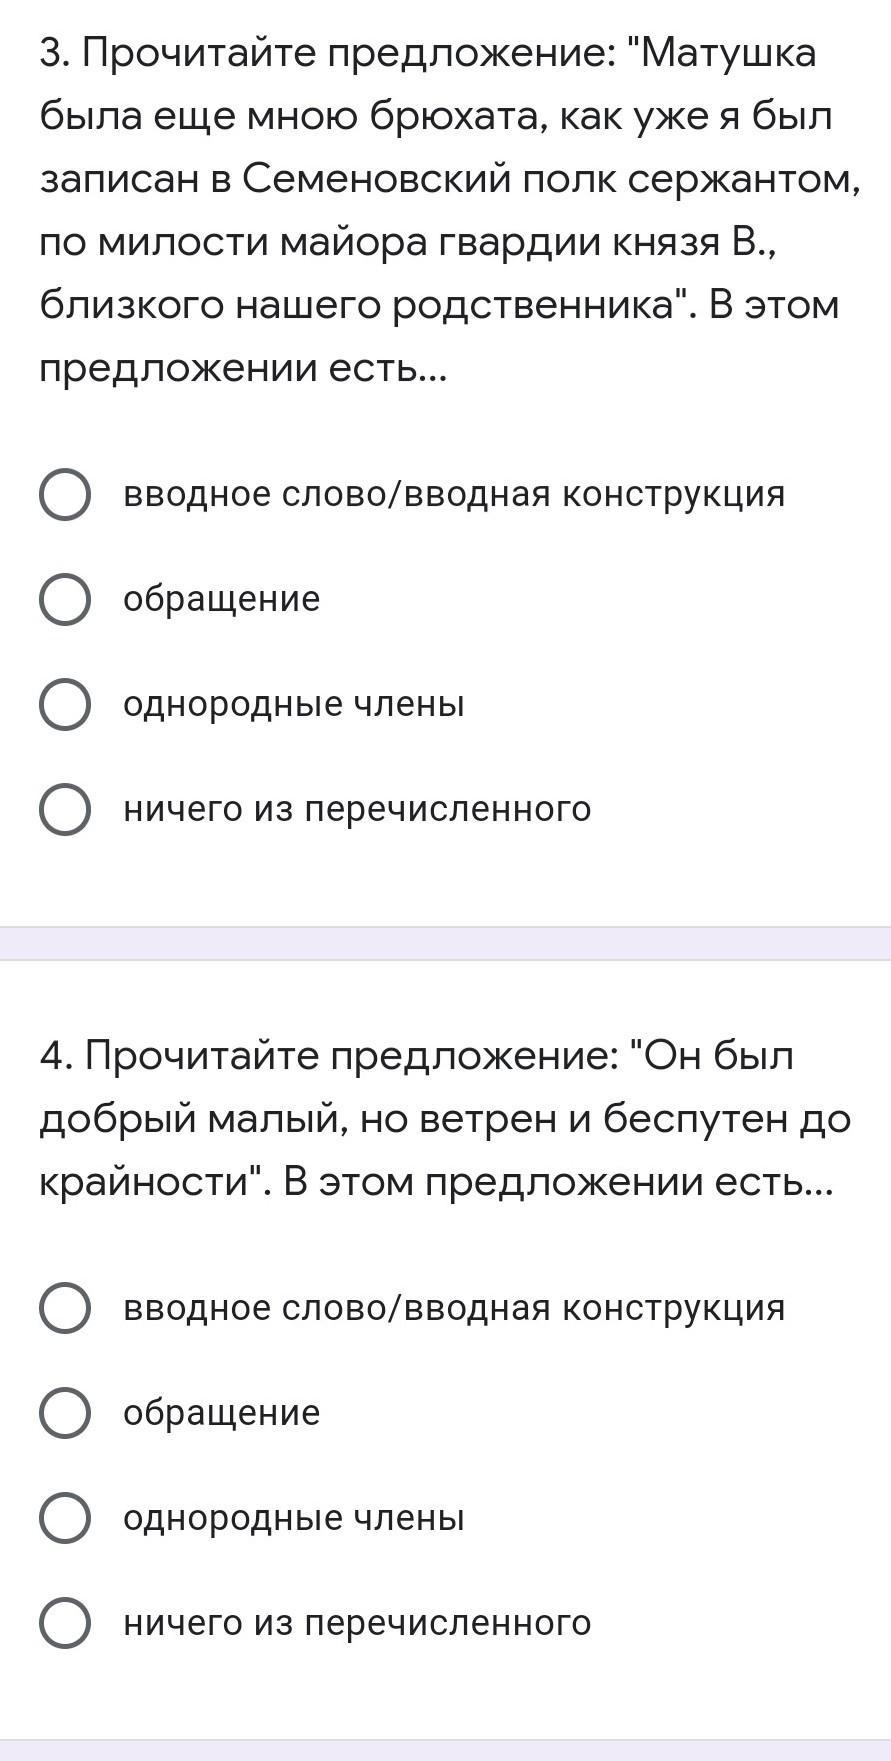Click the 'обращение' label text under question 4
891x1761 pixels.
[222, 1412]
